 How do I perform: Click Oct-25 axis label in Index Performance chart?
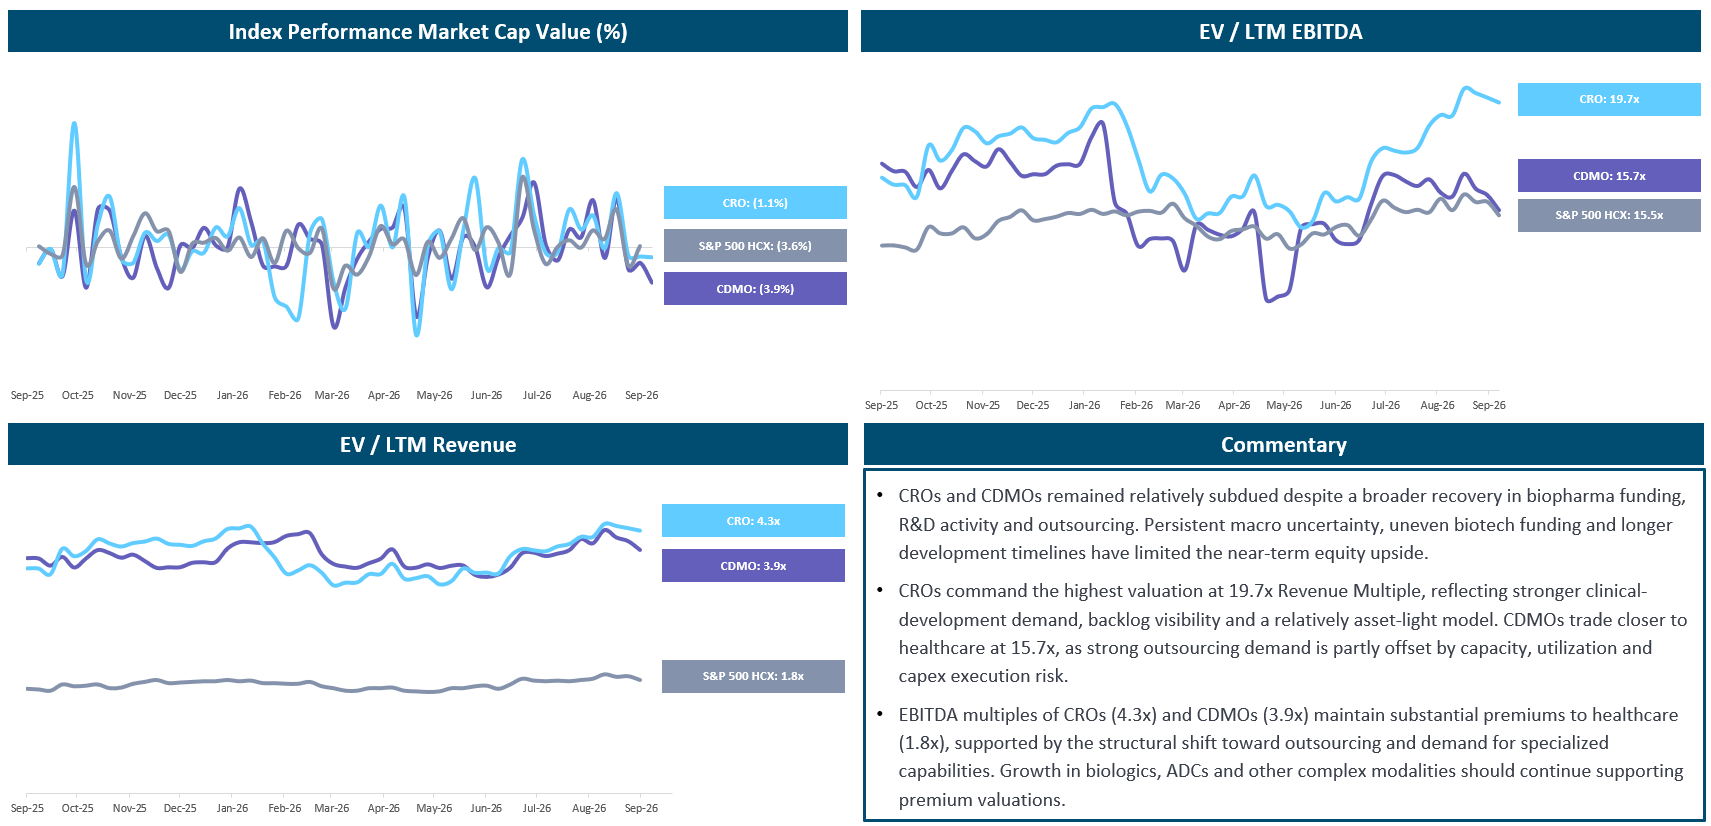78,395
